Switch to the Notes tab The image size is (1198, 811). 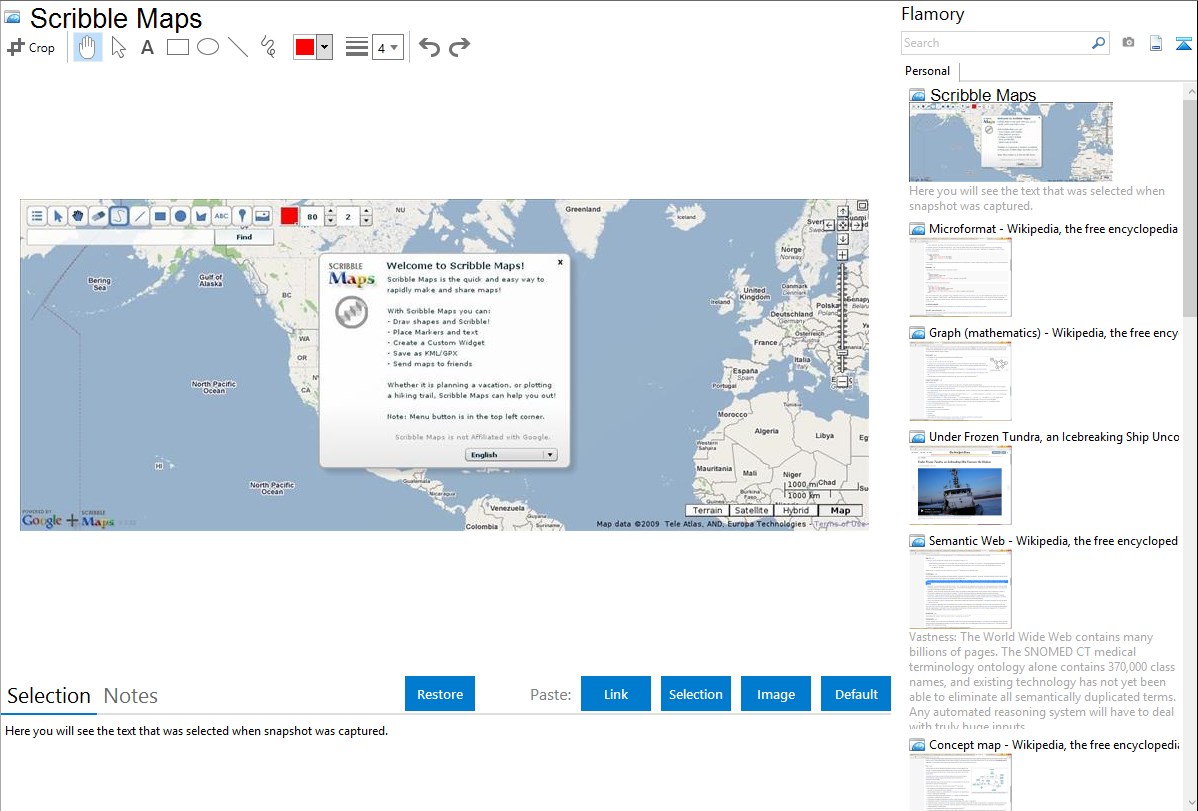coord(131,696)
